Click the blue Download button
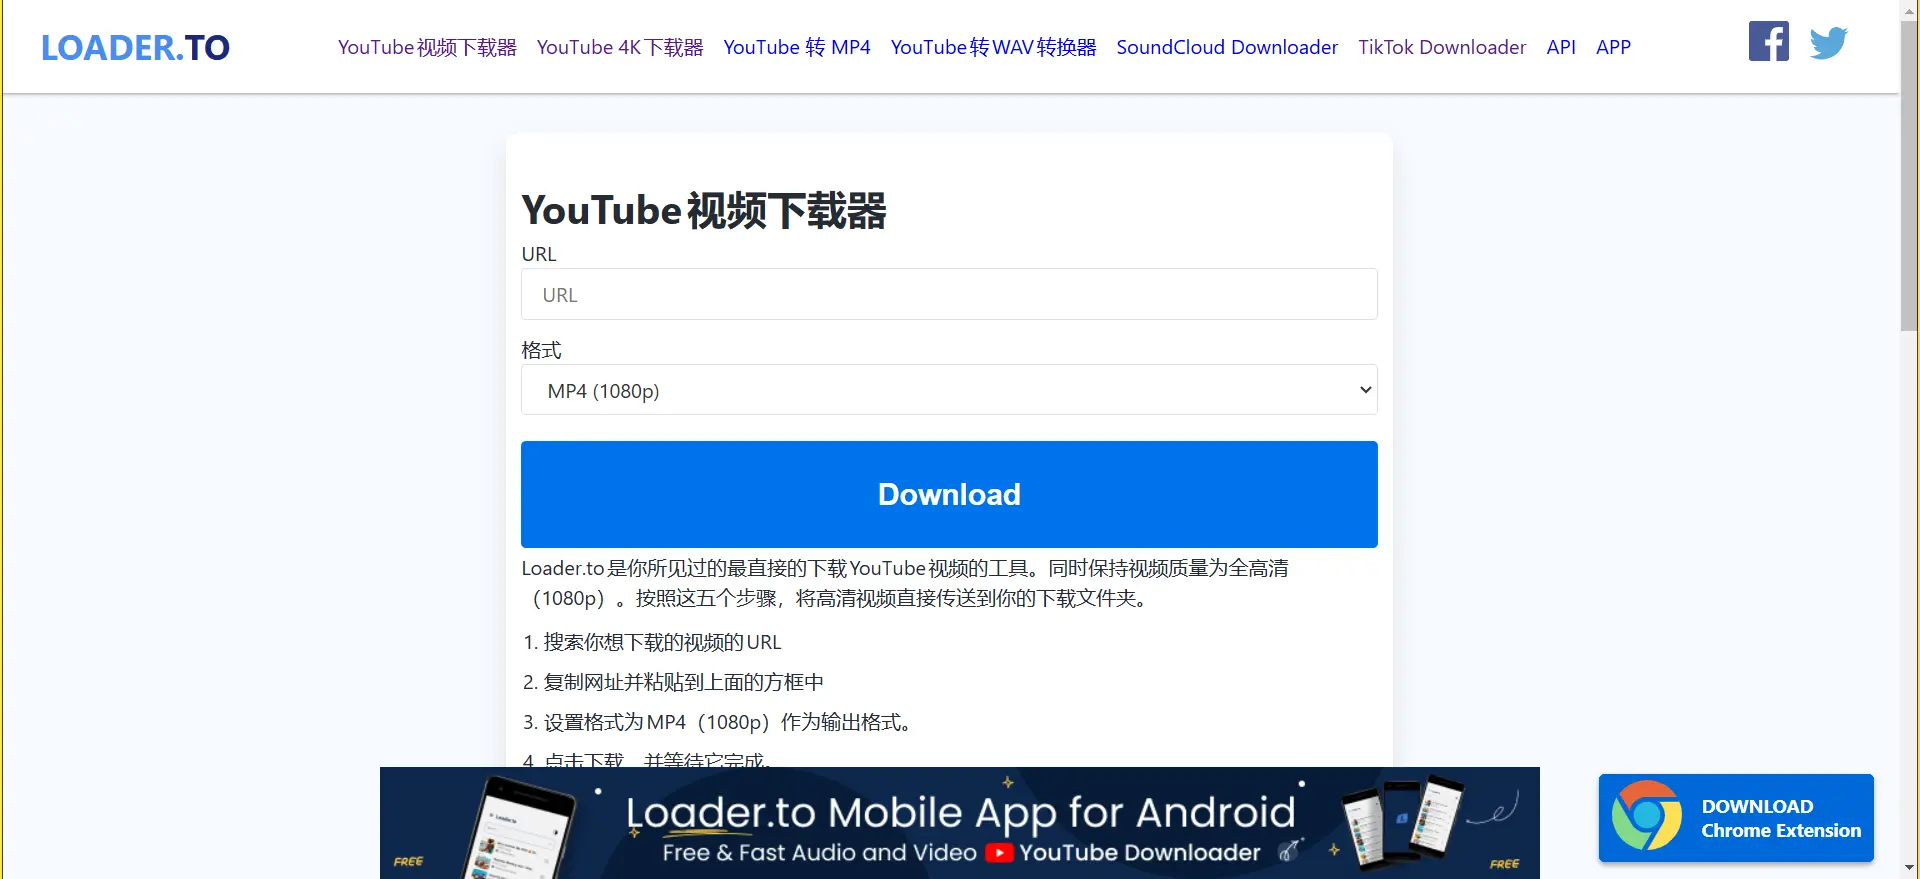The width and height of the screenshot is (1920, 879). pyautogui.click(x=949, y=494)
